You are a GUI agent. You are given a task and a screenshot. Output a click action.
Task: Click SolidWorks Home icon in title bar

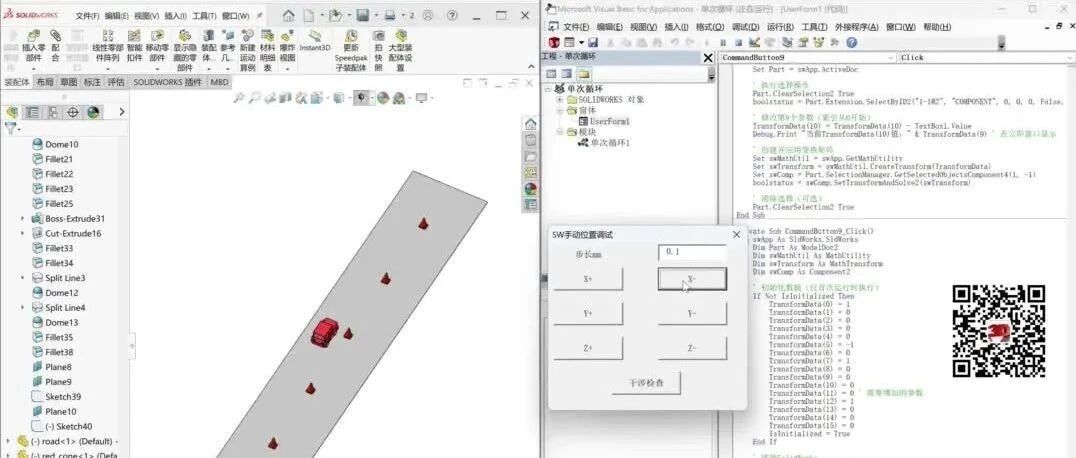coord(289,15)
